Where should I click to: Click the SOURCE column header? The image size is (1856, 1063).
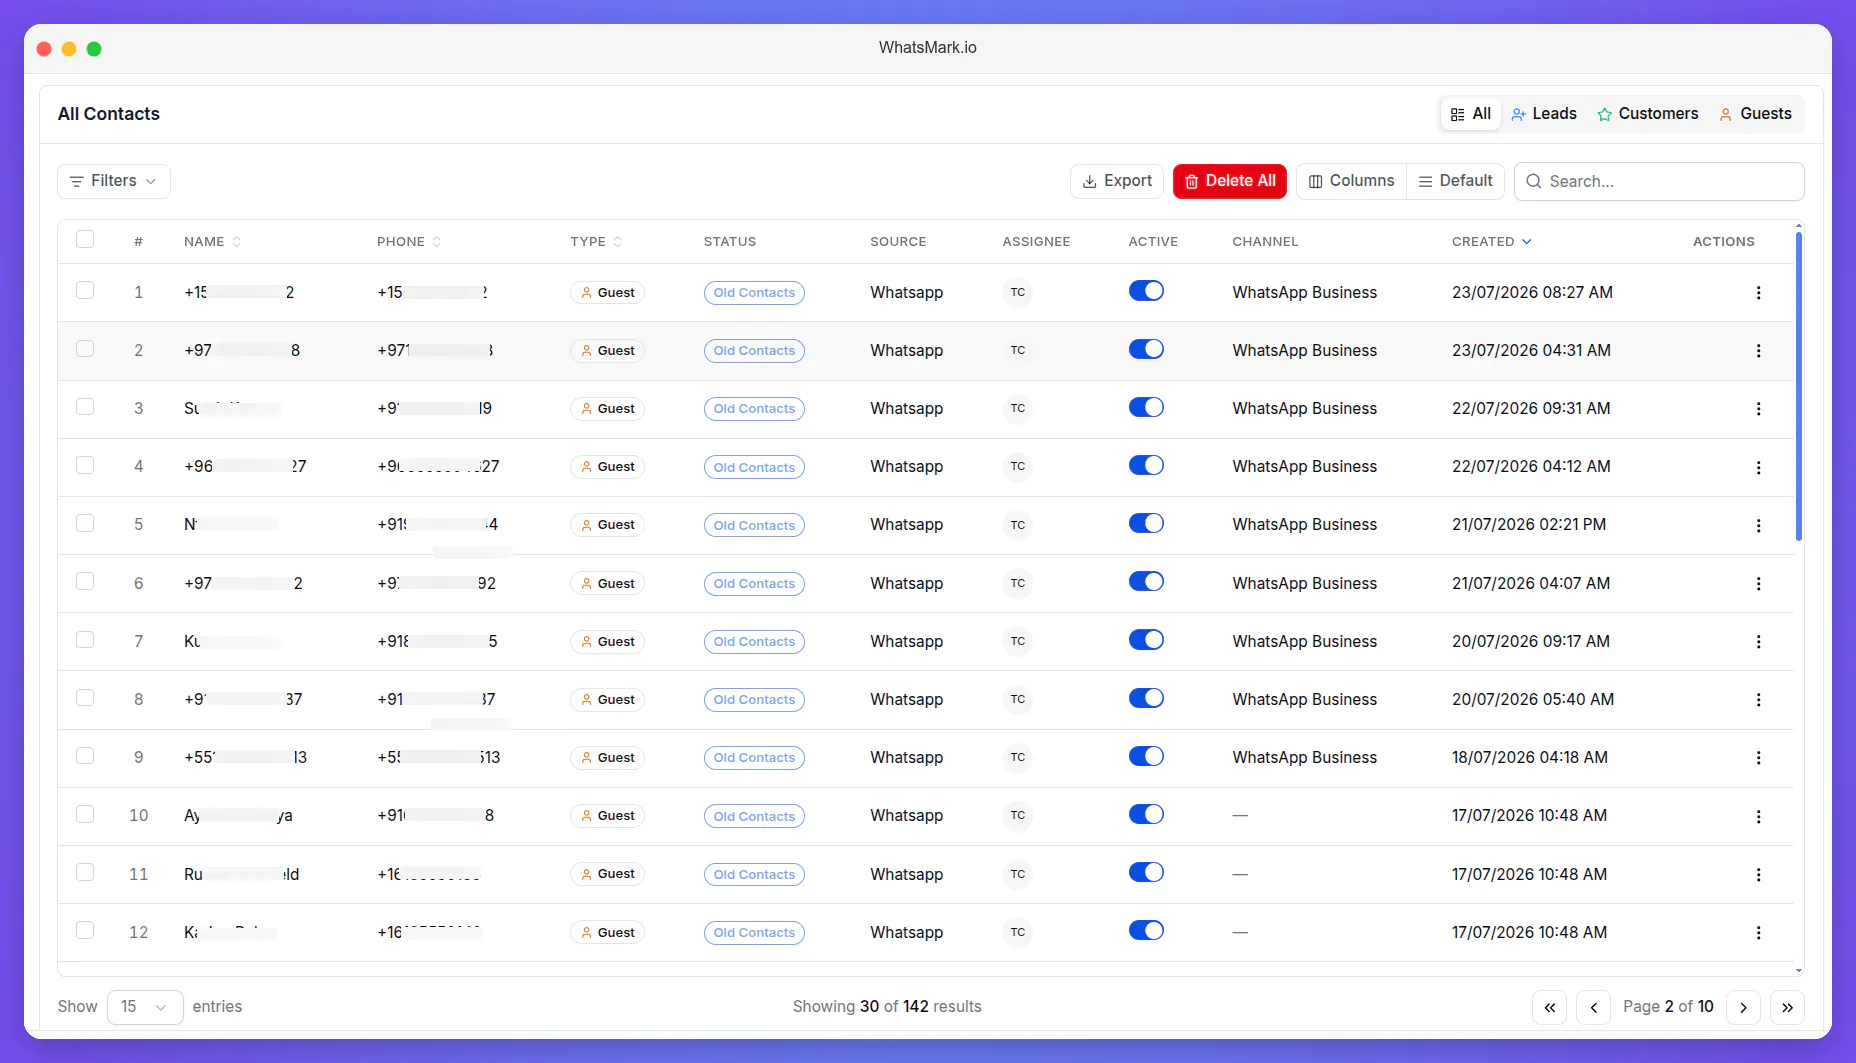[898, 242]
